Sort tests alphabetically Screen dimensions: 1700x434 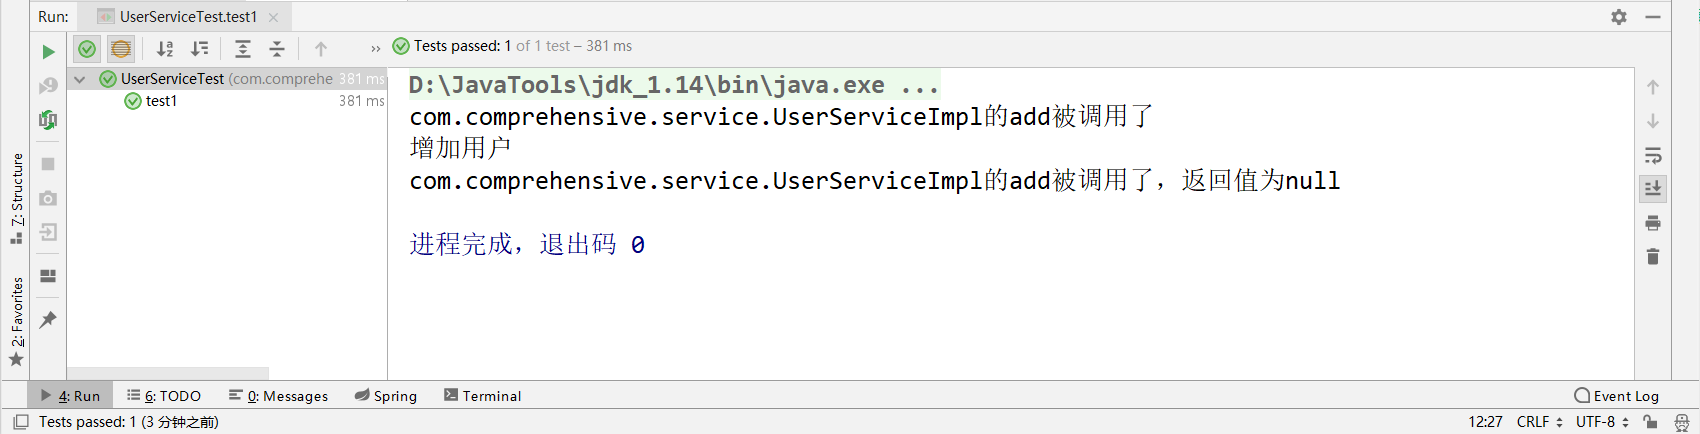165,48
